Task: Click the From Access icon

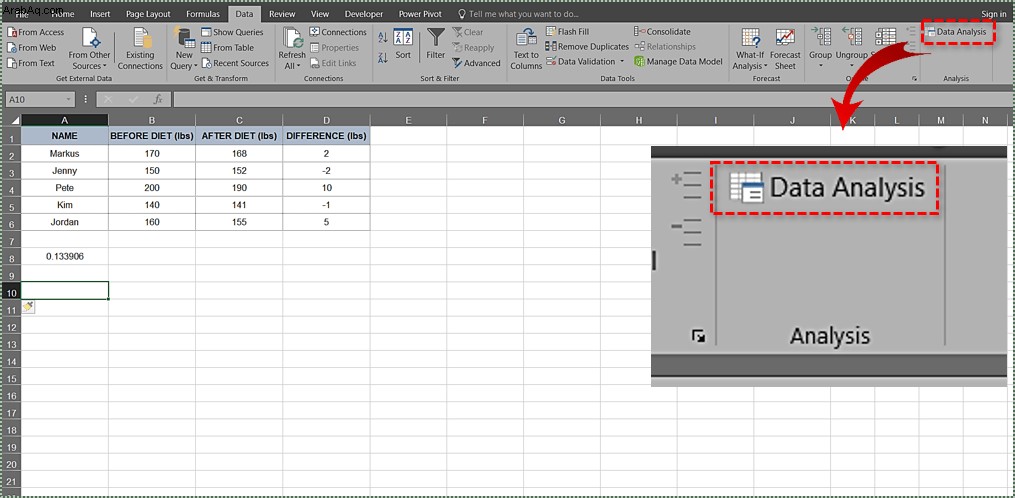Action: coord(12,32)
